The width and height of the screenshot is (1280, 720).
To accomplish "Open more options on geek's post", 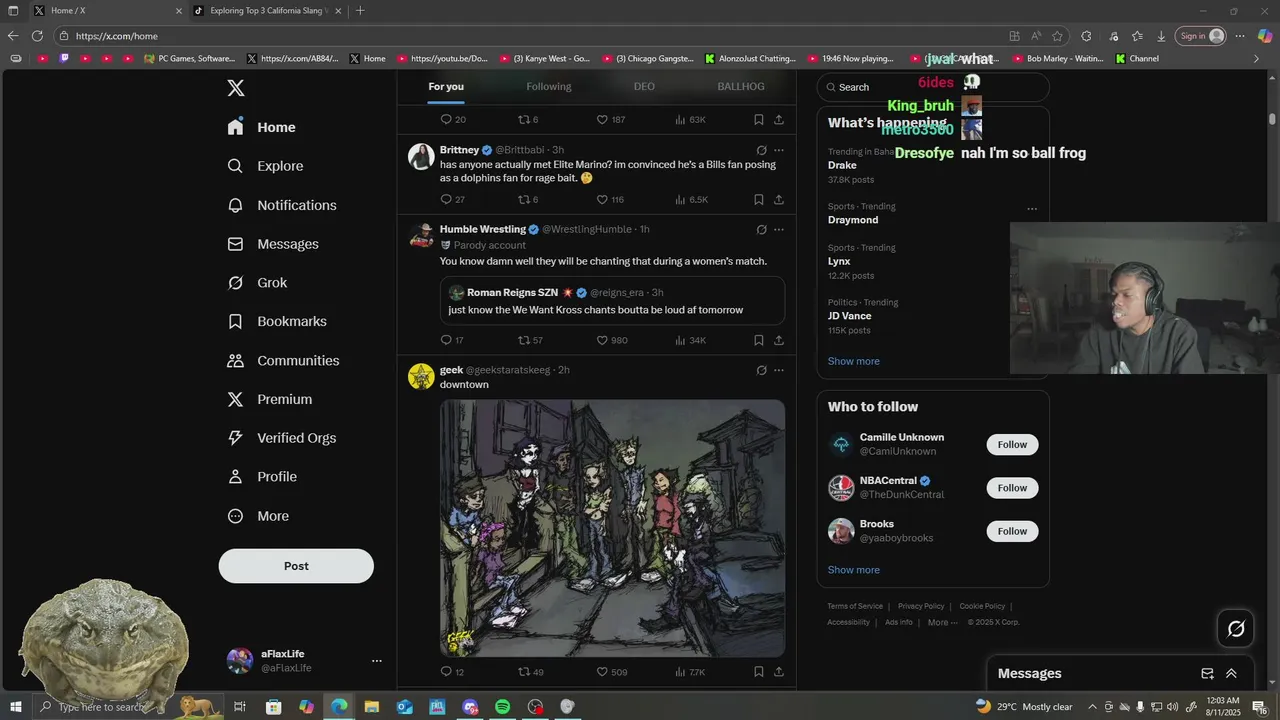I will (x=779, y=370).
